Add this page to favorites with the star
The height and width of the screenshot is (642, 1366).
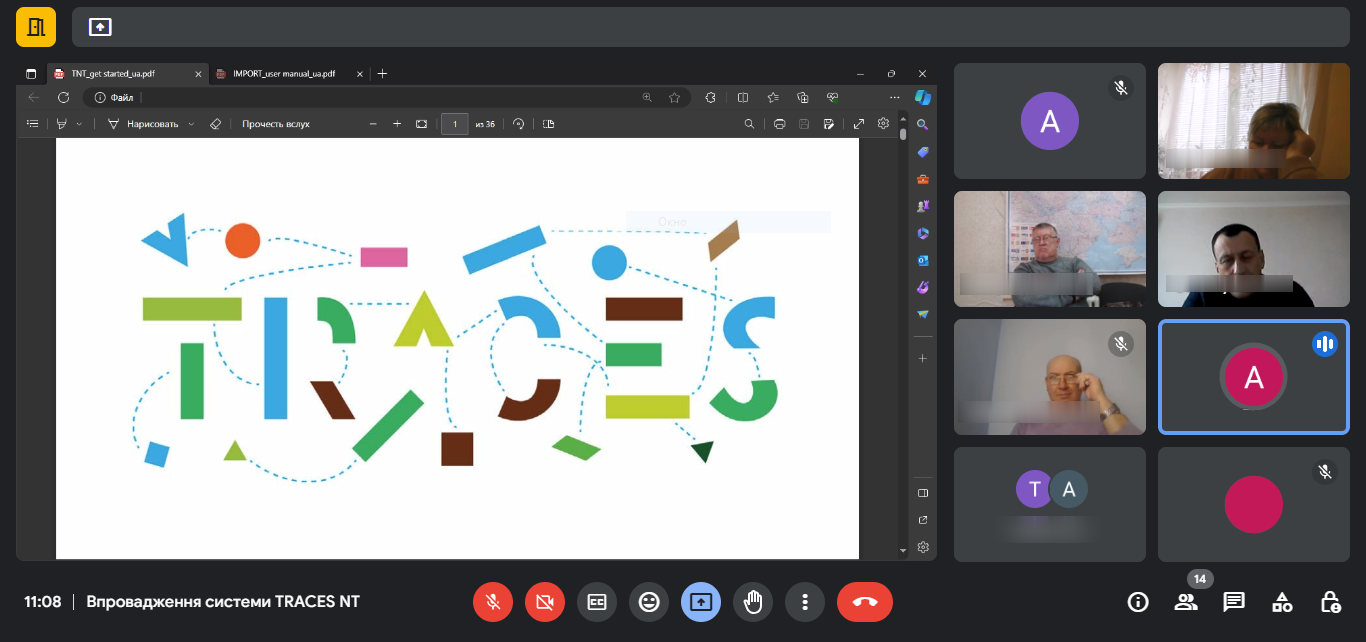pyautogui.click(x=675, y=98)
